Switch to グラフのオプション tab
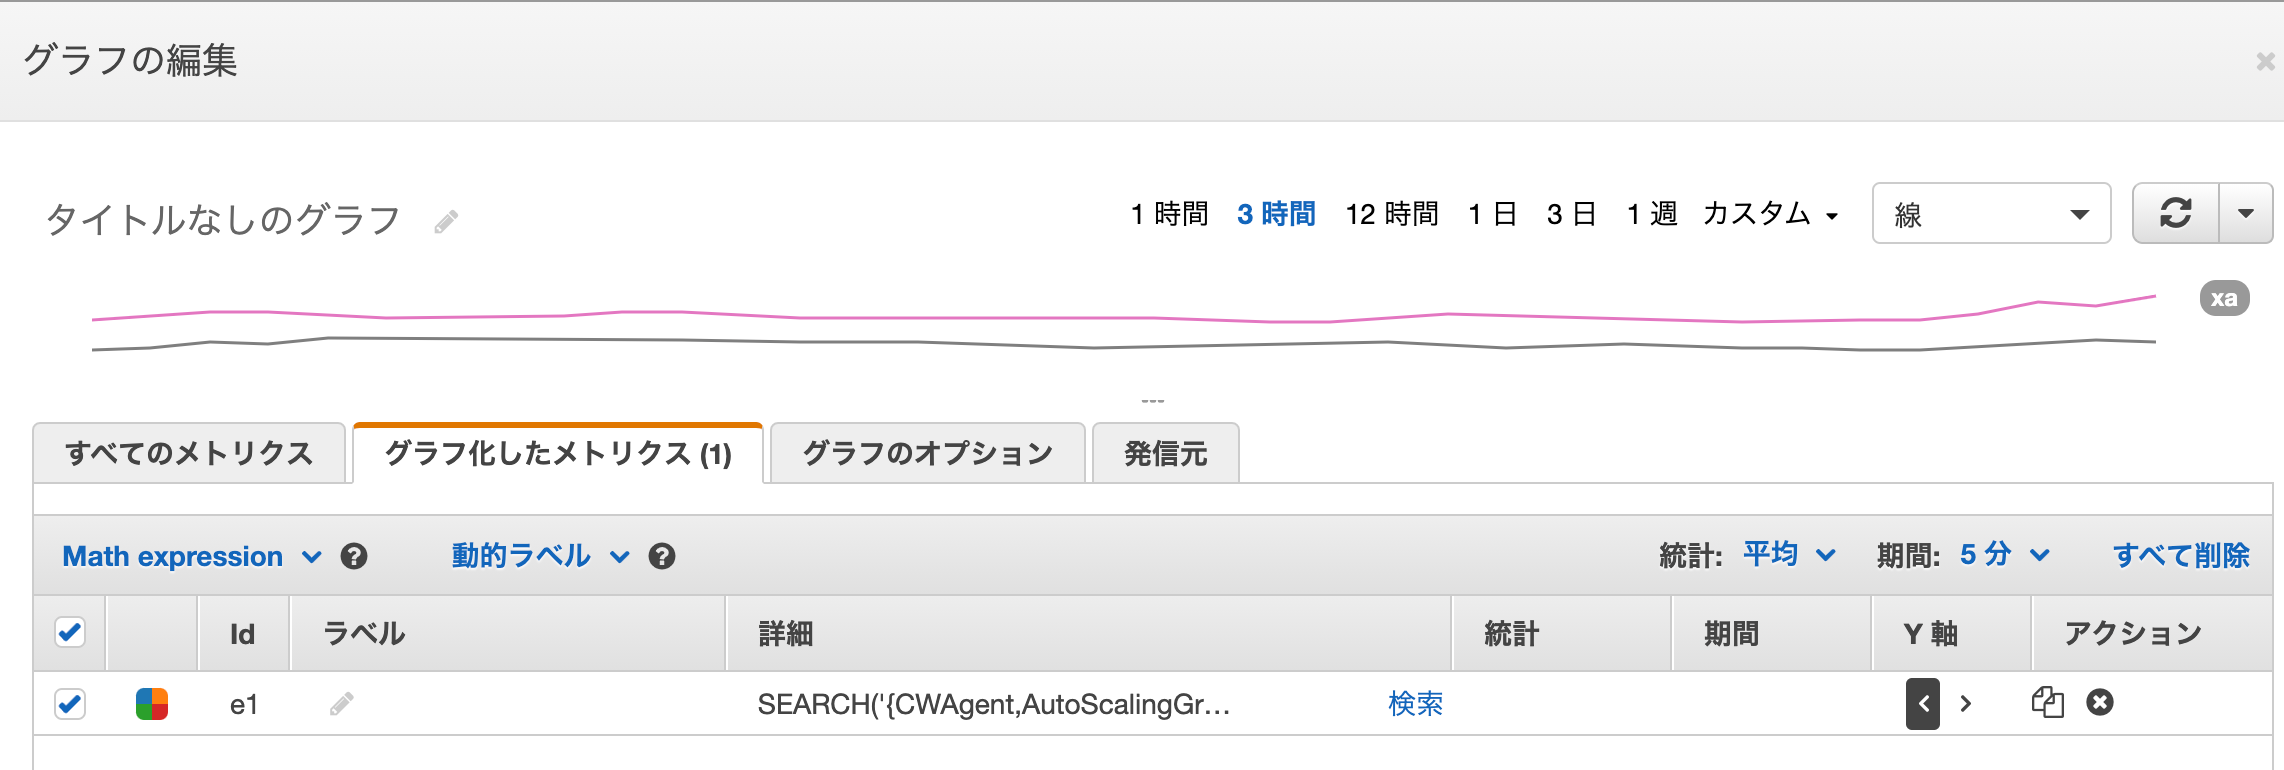 pos(928,453)
